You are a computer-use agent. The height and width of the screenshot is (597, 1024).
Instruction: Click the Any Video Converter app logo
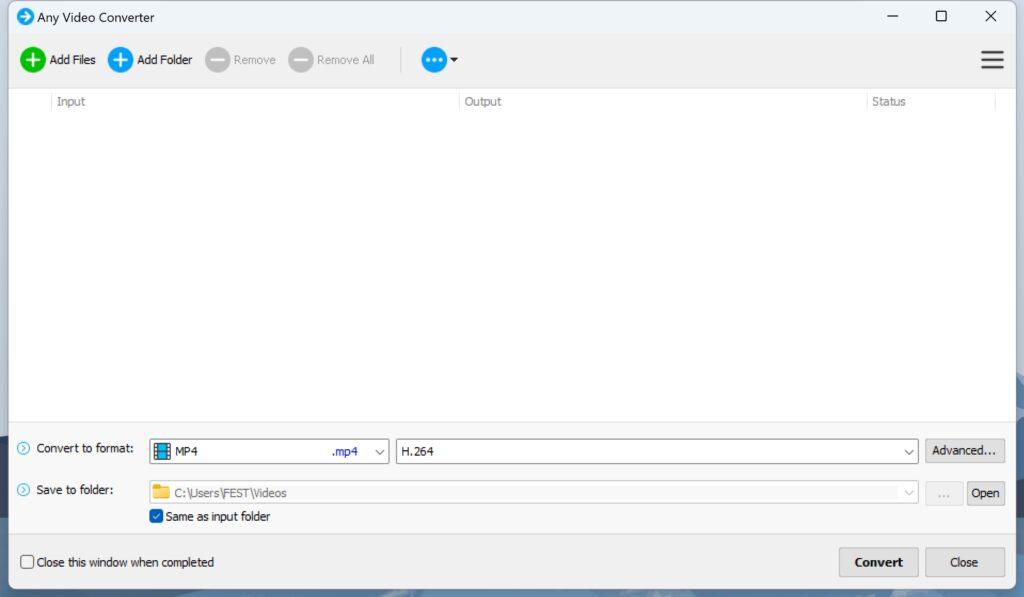(25, 16)
